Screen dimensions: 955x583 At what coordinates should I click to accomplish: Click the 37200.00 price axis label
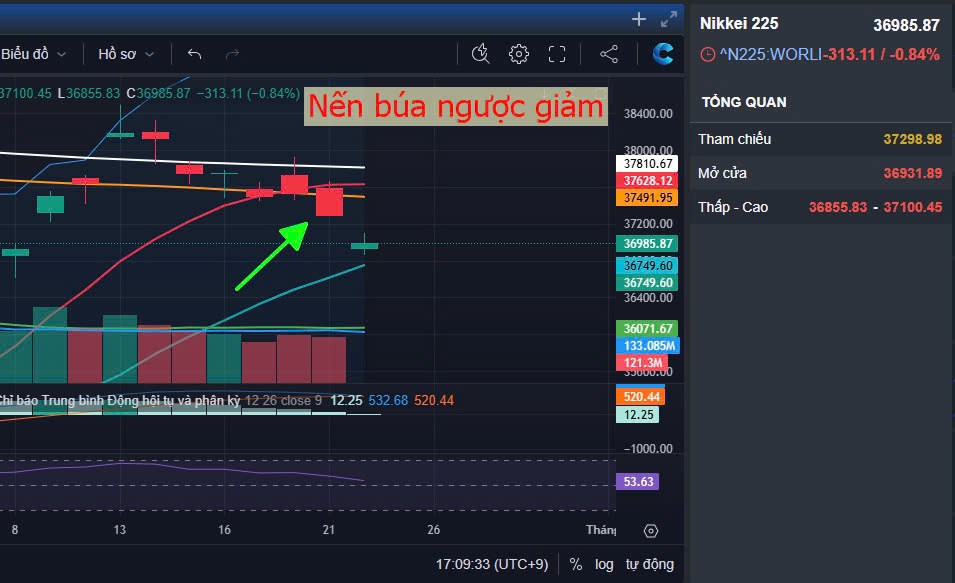pyautogui.click(x=648, y=224)
